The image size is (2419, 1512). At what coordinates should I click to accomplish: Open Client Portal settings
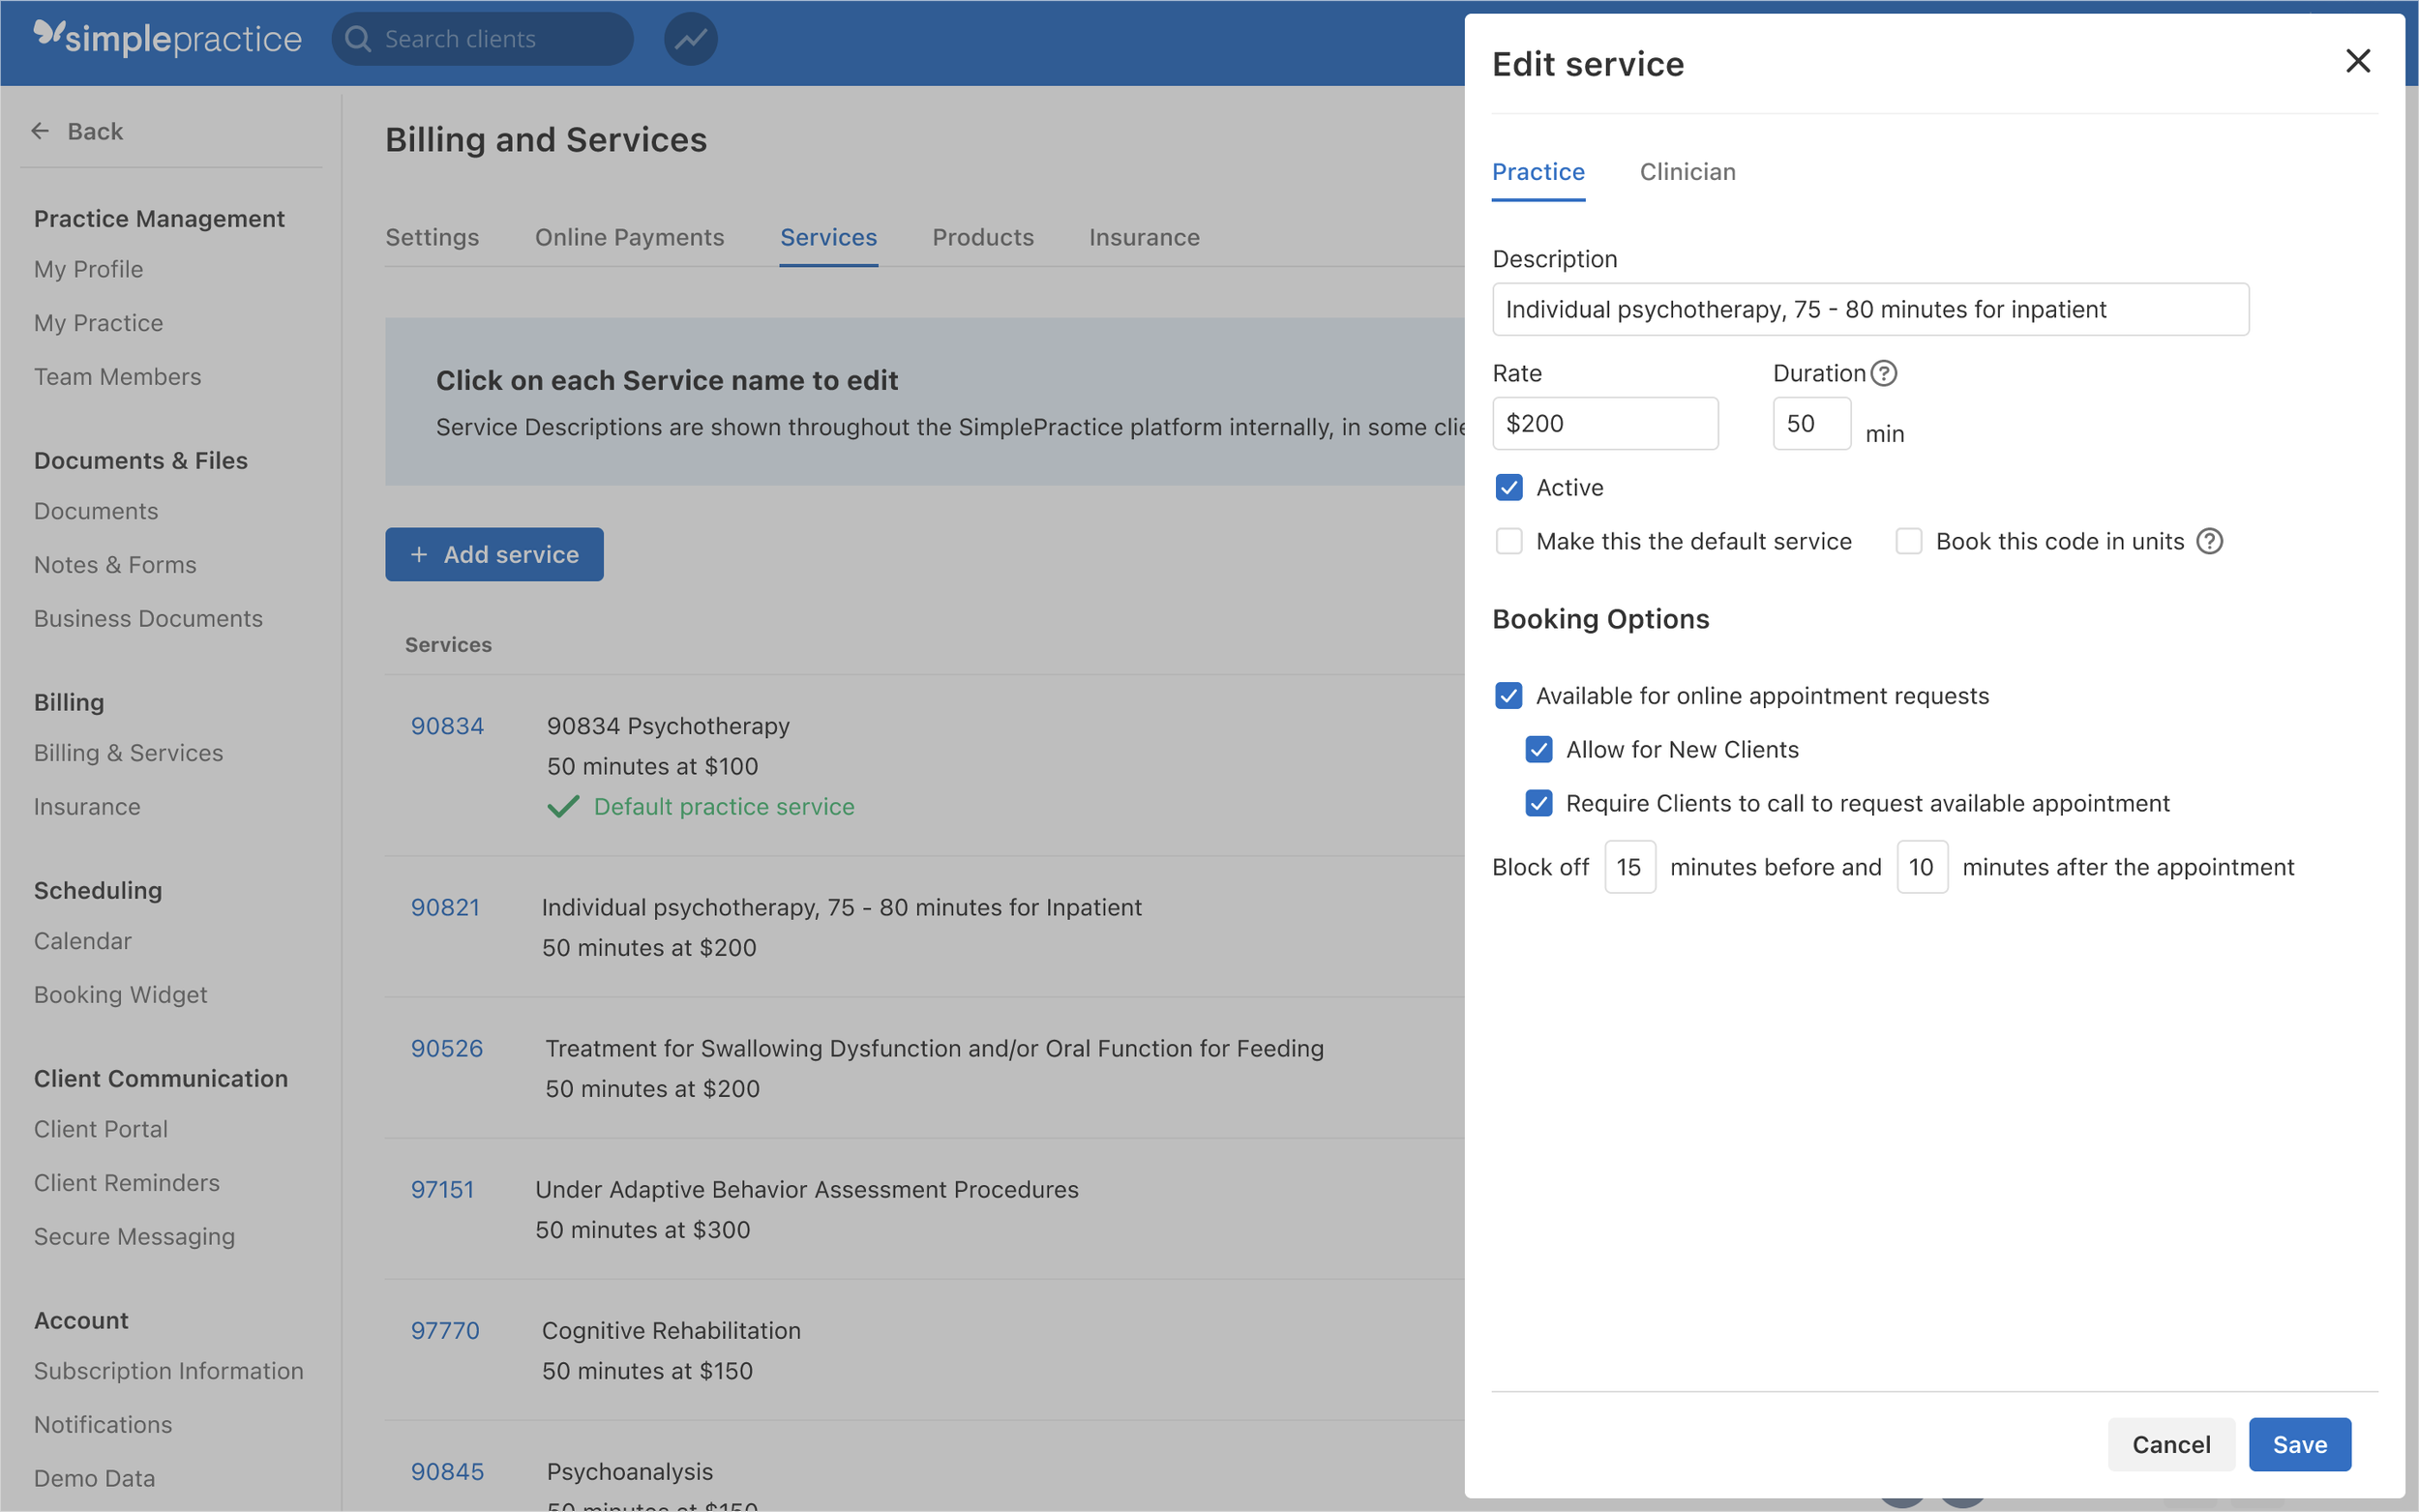tap(100, 1129)
